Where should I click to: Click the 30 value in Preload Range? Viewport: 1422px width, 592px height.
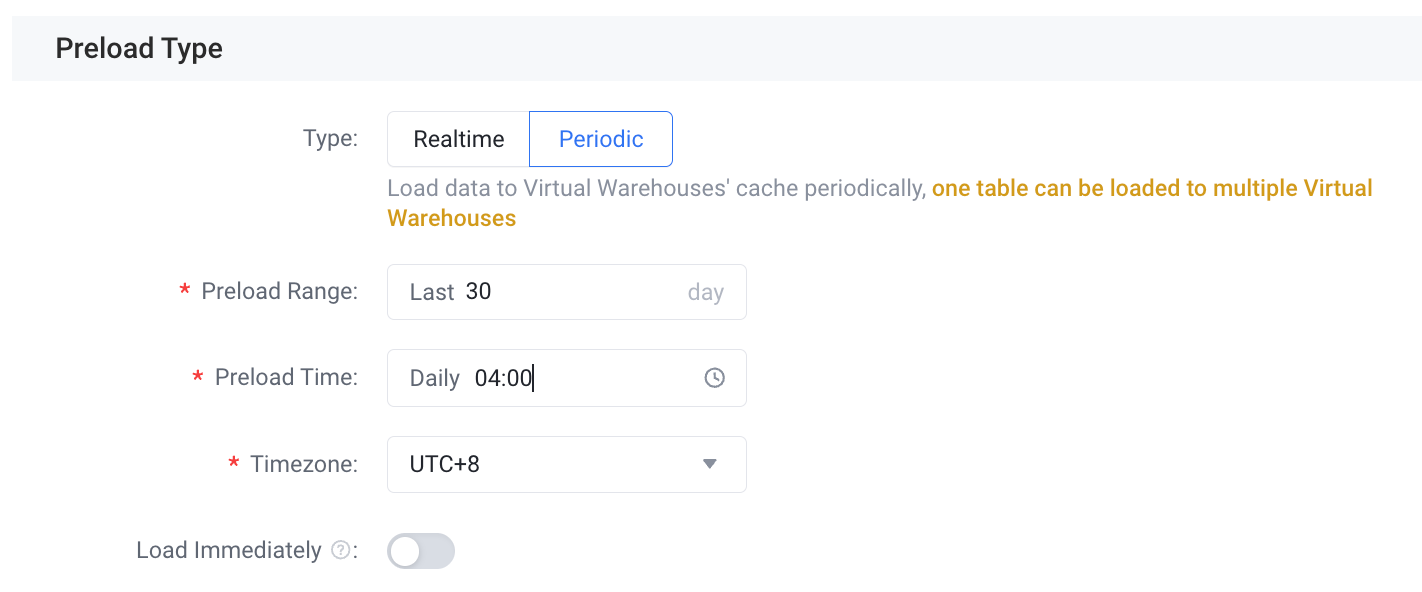478,292
